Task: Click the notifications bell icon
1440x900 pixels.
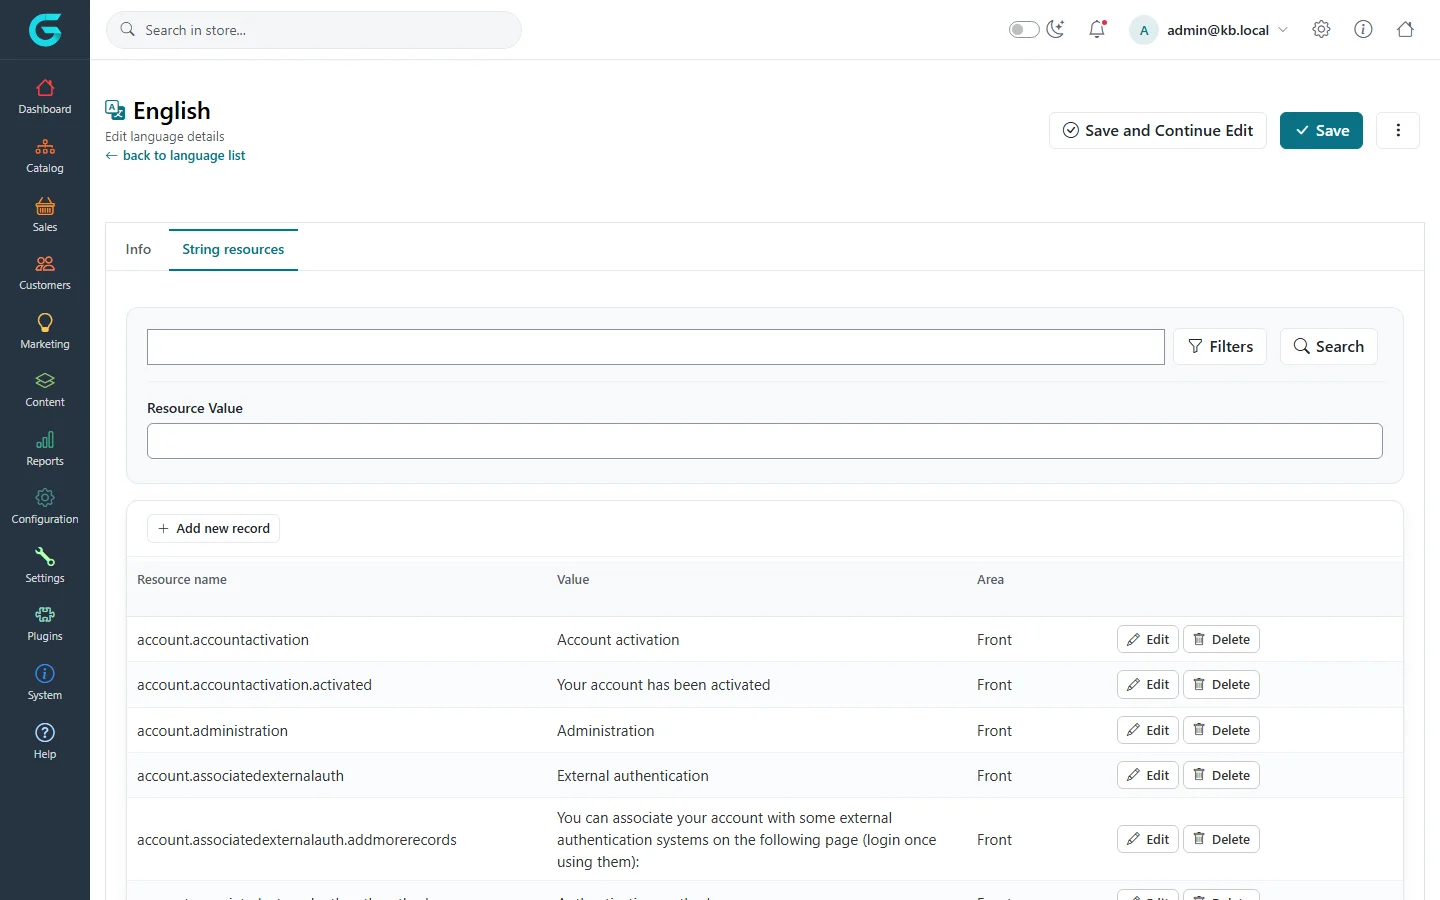Action: (1097, 30)
